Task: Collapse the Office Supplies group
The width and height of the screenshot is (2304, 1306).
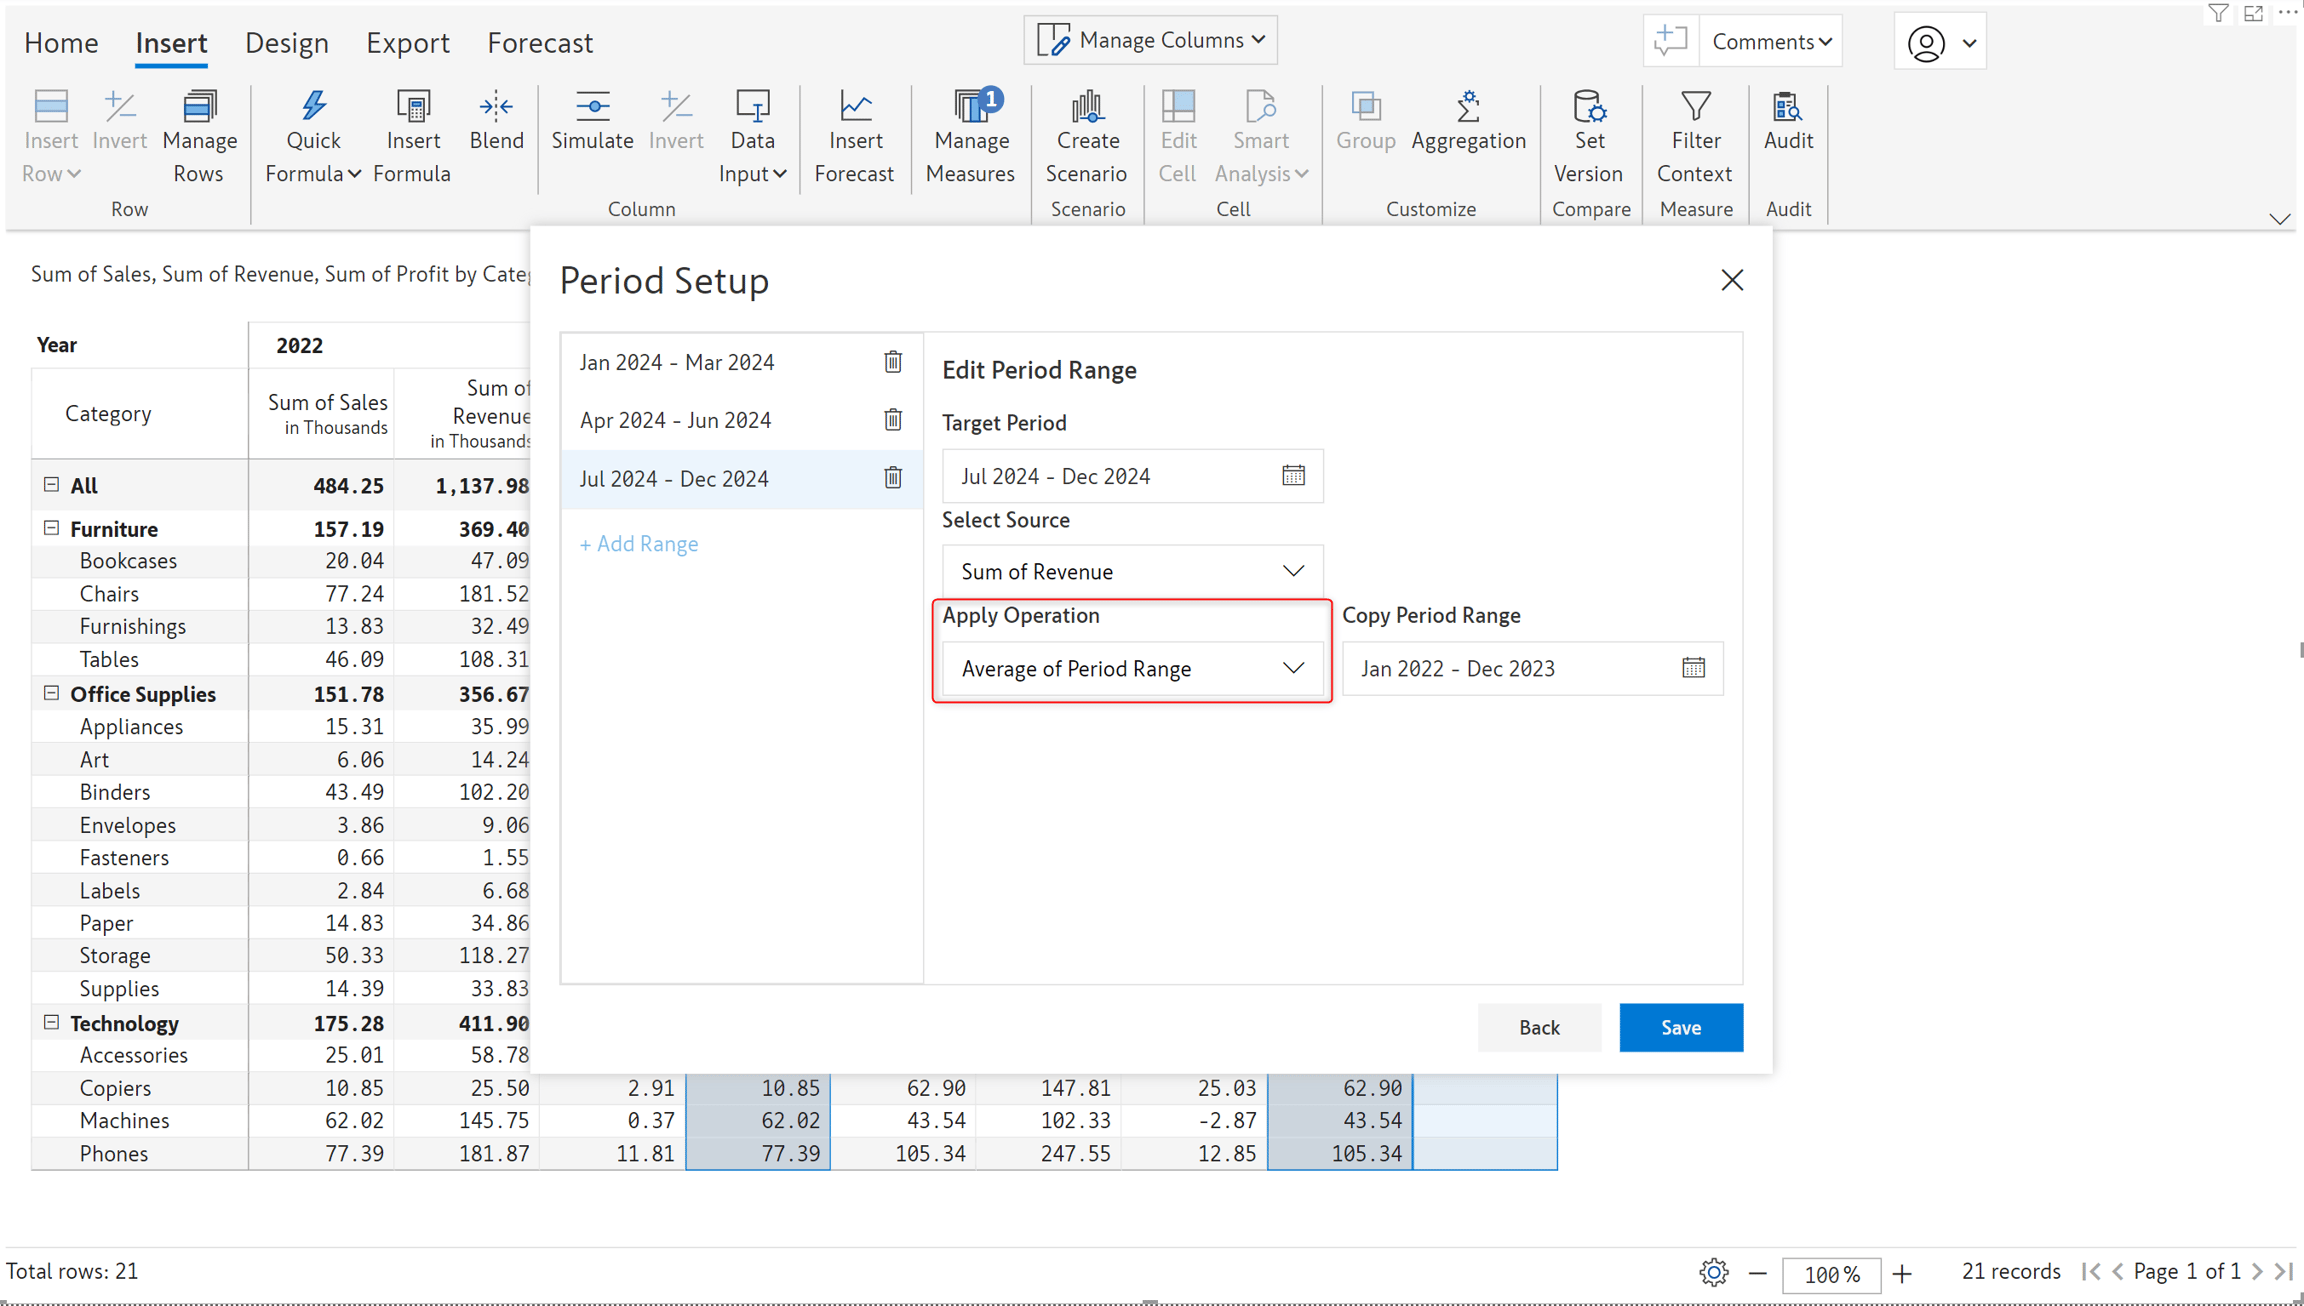Action: (x=51, y=693)
